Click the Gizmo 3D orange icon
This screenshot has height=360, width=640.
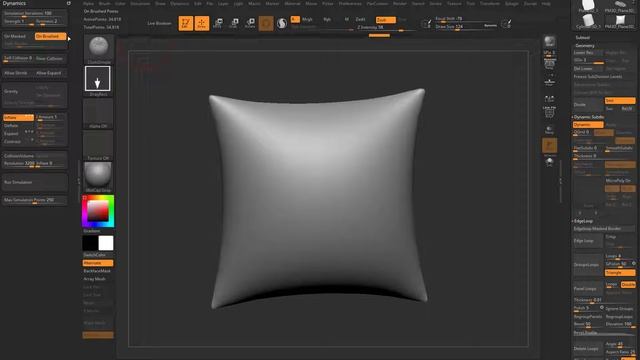click(x=266, y=23)
